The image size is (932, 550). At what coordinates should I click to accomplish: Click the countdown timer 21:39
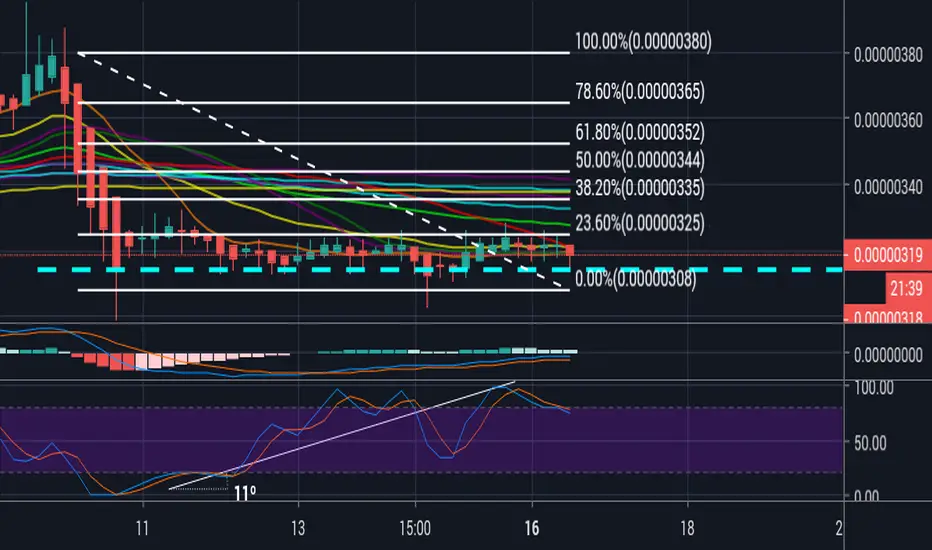click(906, 289)
